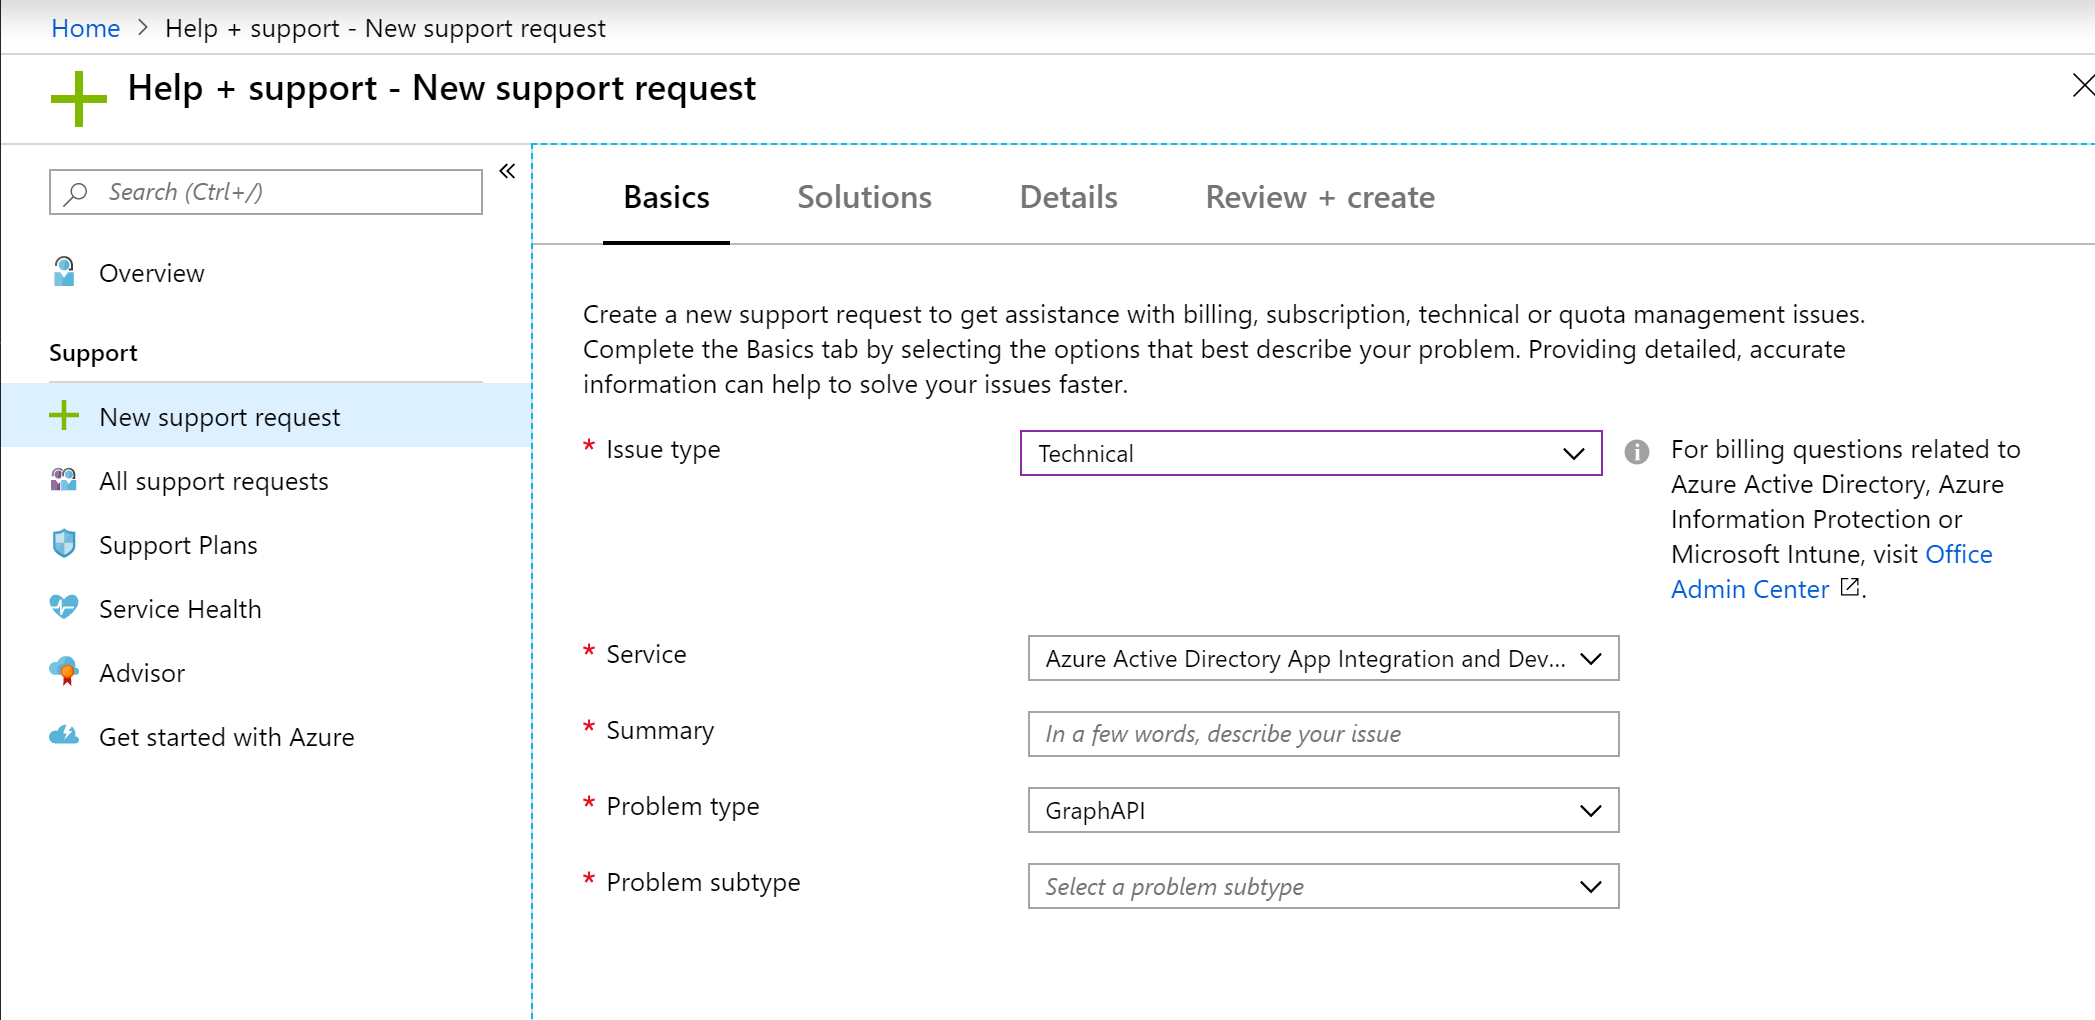Click the info icon beside Issue type
Image resolution: width=2095 pixels, height=1020 pixels.
[1636, 452]
